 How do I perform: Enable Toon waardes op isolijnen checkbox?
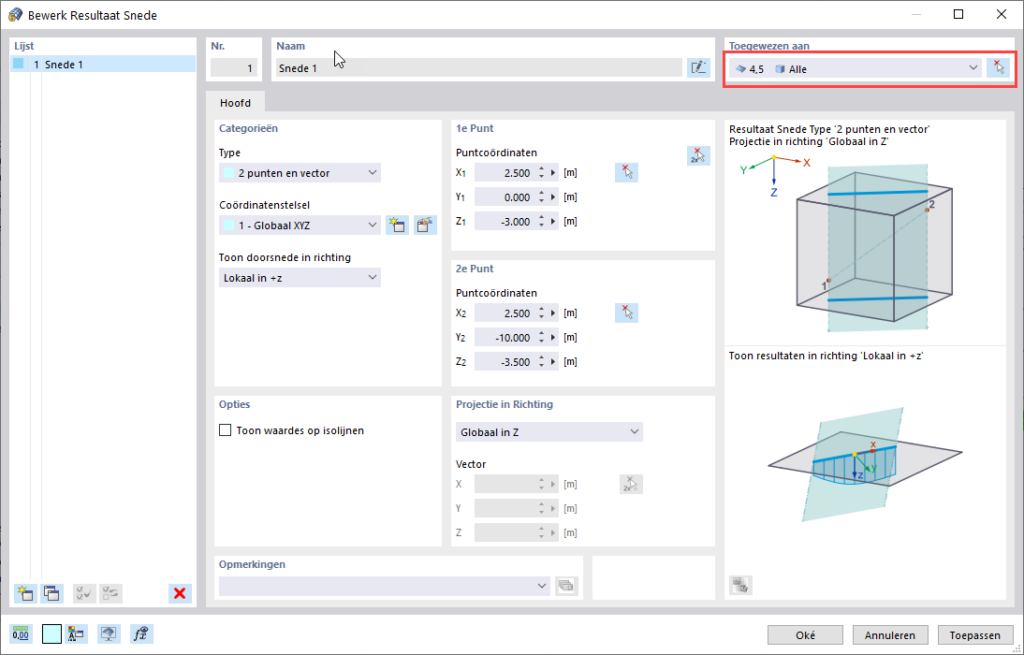click(x=225, y=430)
